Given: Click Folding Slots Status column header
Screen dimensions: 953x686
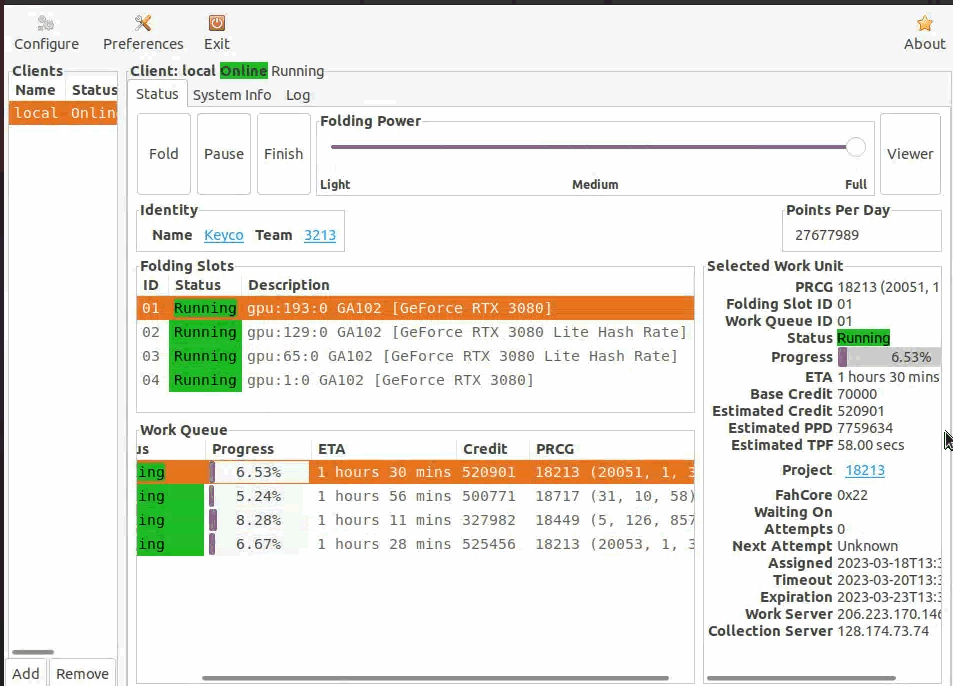Looking at the screenshot, I should click(204, 285).
